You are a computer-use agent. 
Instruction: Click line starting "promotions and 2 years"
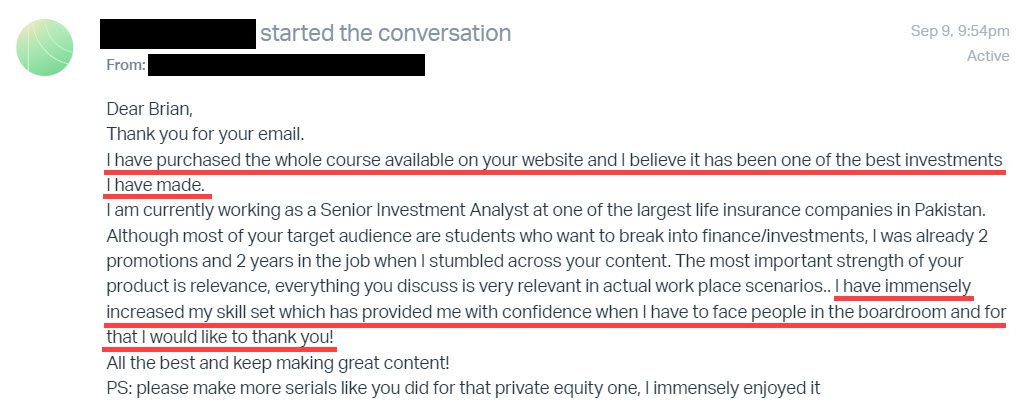pyautogui.click(x=546, y=262)
